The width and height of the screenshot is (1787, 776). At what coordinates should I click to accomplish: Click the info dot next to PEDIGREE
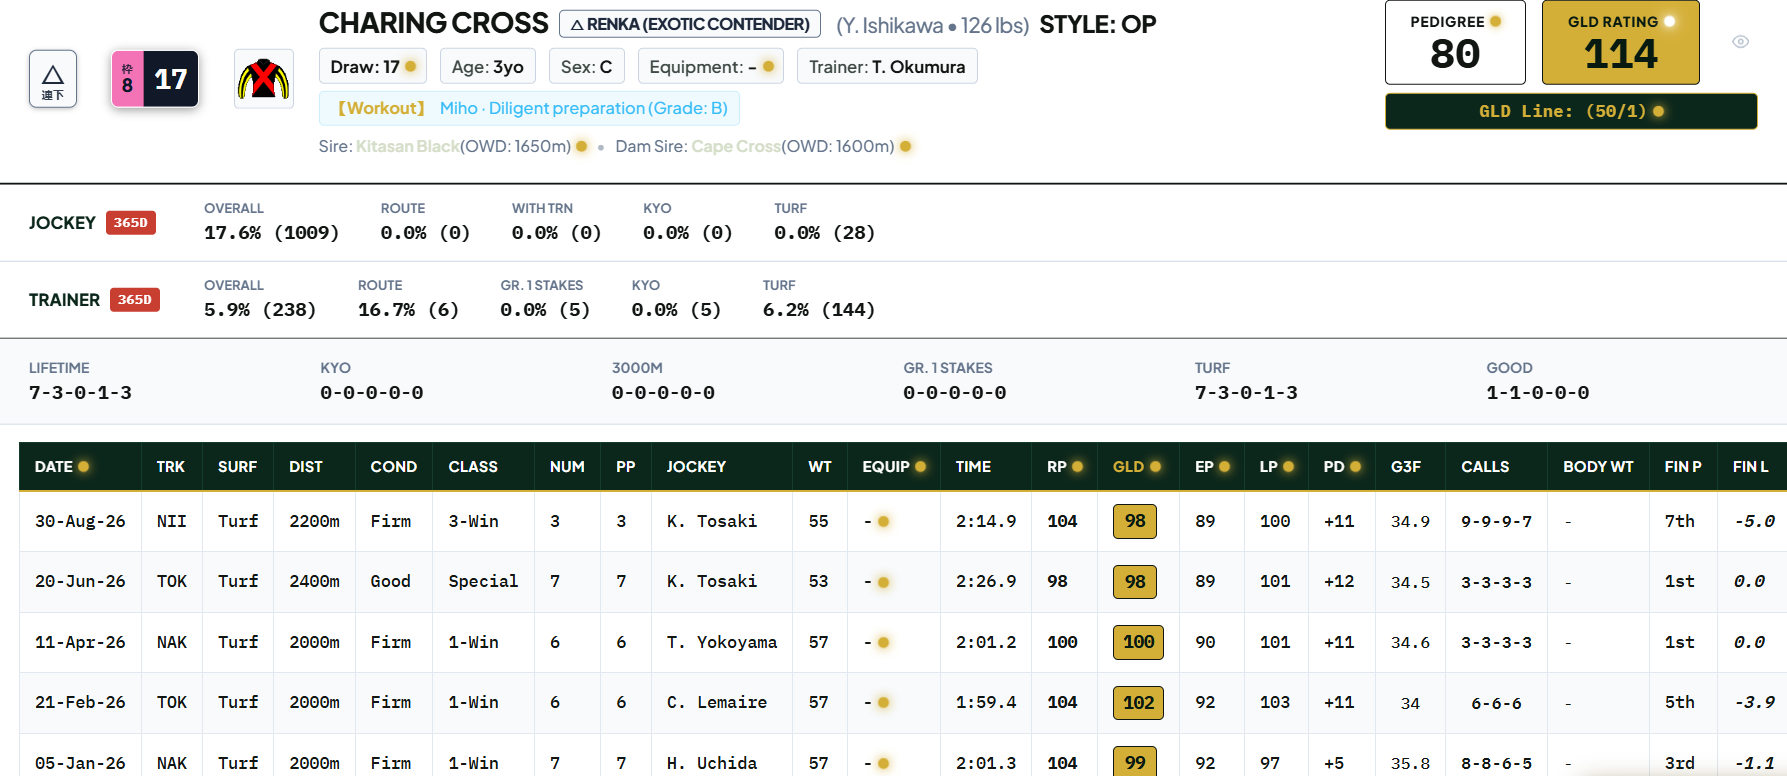(1495, 21)
